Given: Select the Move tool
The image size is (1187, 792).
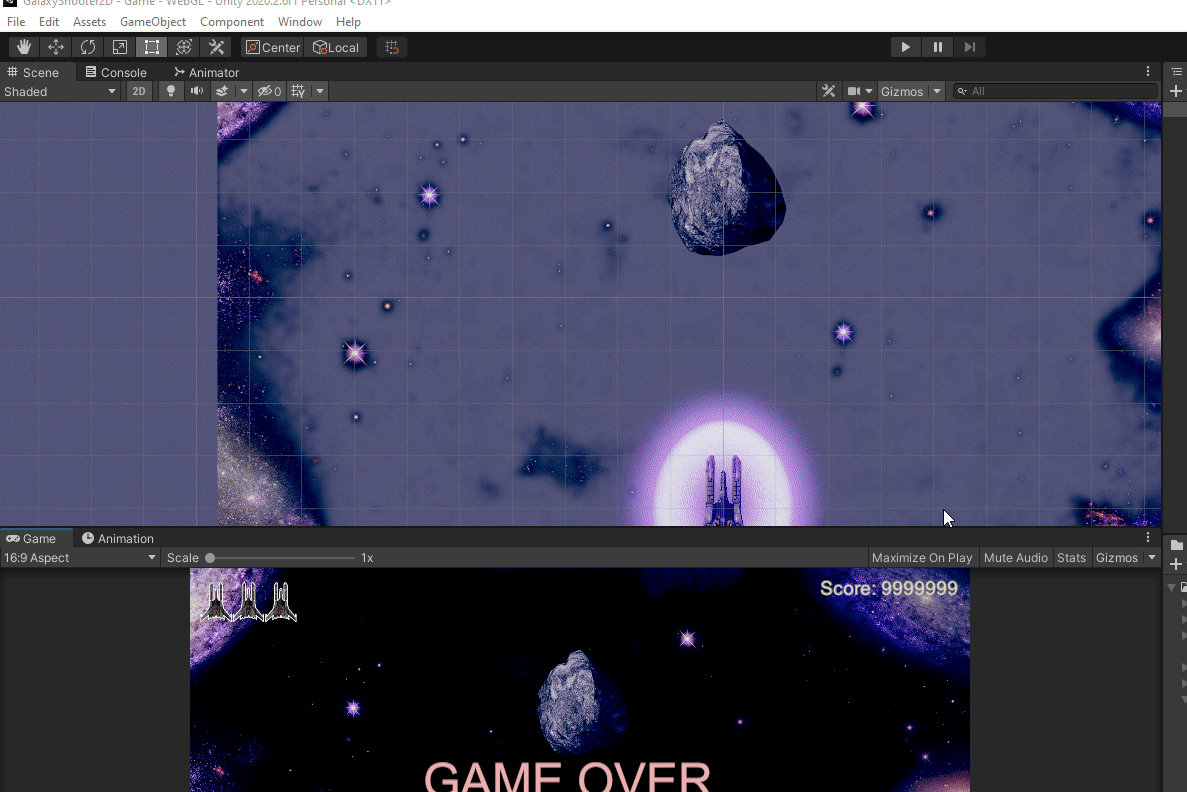Looking at the screenshot, I should pyautogui.click(x=56, y=47).
